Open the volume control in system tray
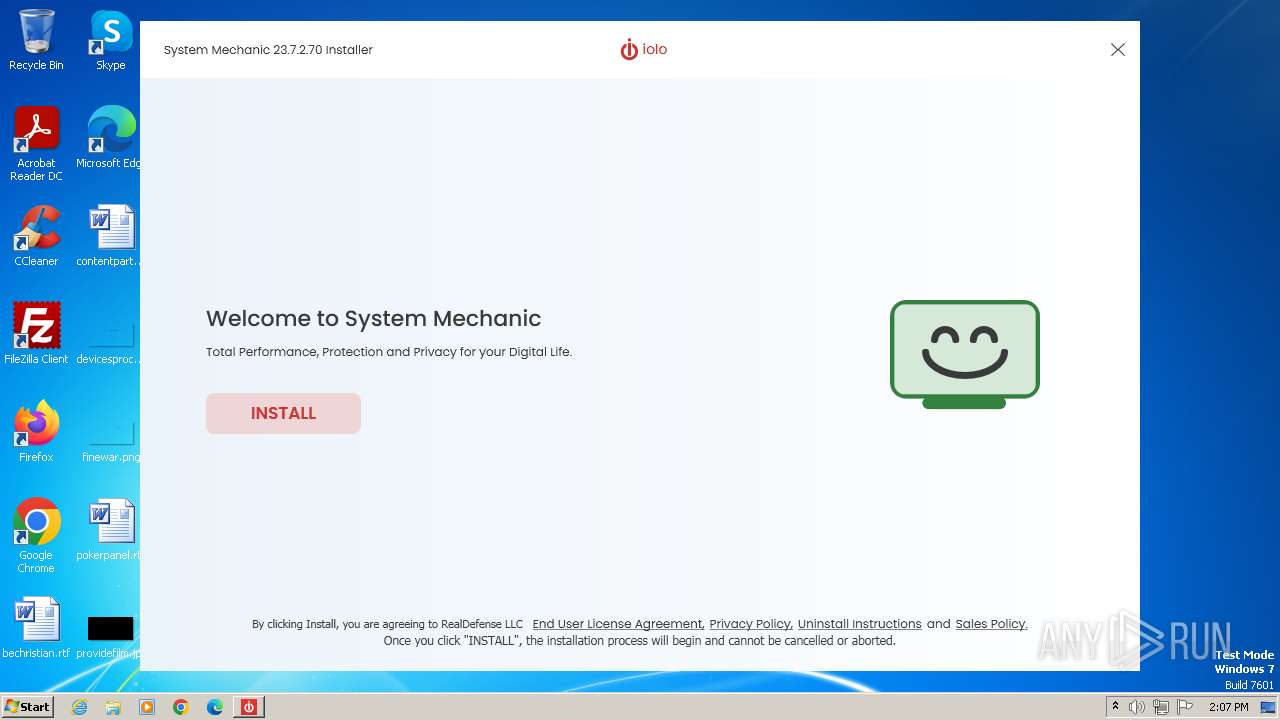This screenshot has height=720, width=1280. pos(1137,707)
